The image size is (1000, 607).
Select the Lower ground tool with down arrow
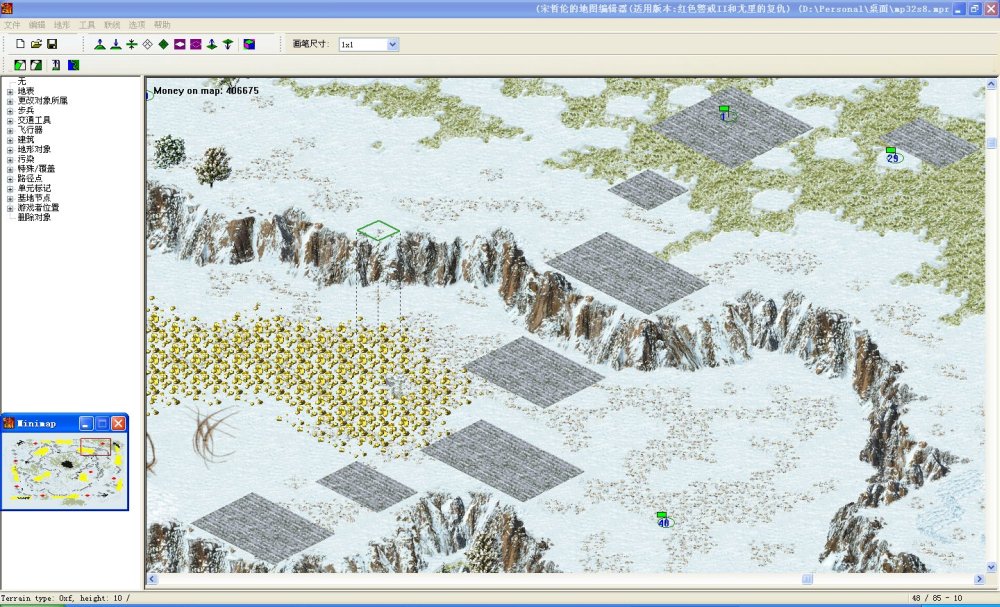[115, 44]
